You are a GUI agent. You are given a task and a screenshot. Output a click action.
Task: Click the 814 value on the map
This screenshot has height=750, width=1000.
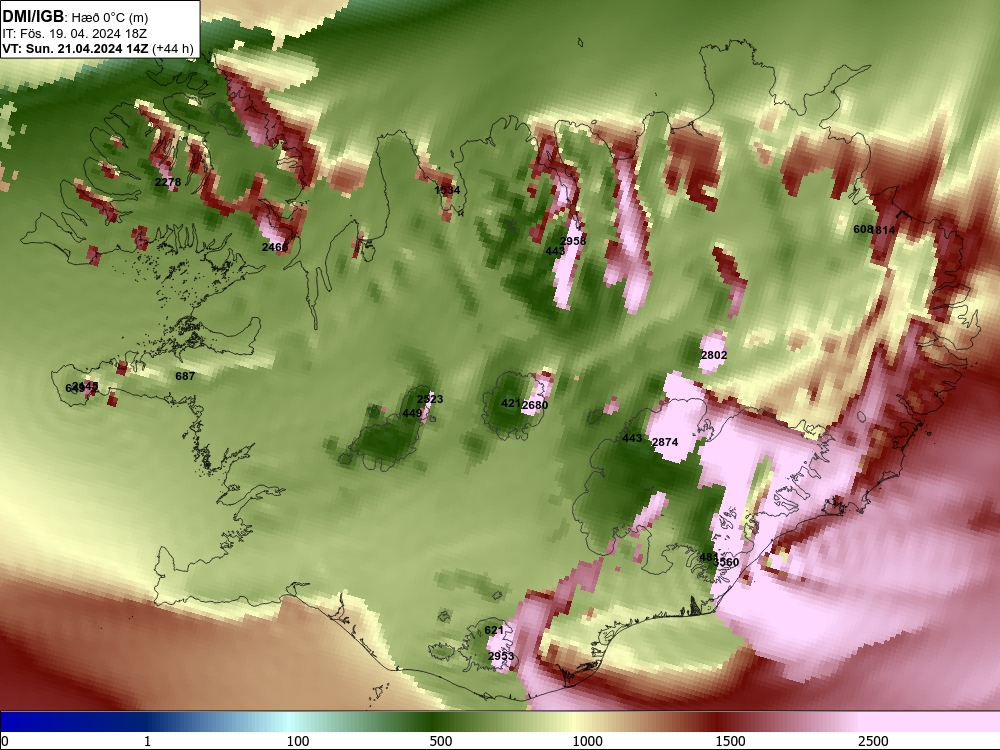(885, 230)
